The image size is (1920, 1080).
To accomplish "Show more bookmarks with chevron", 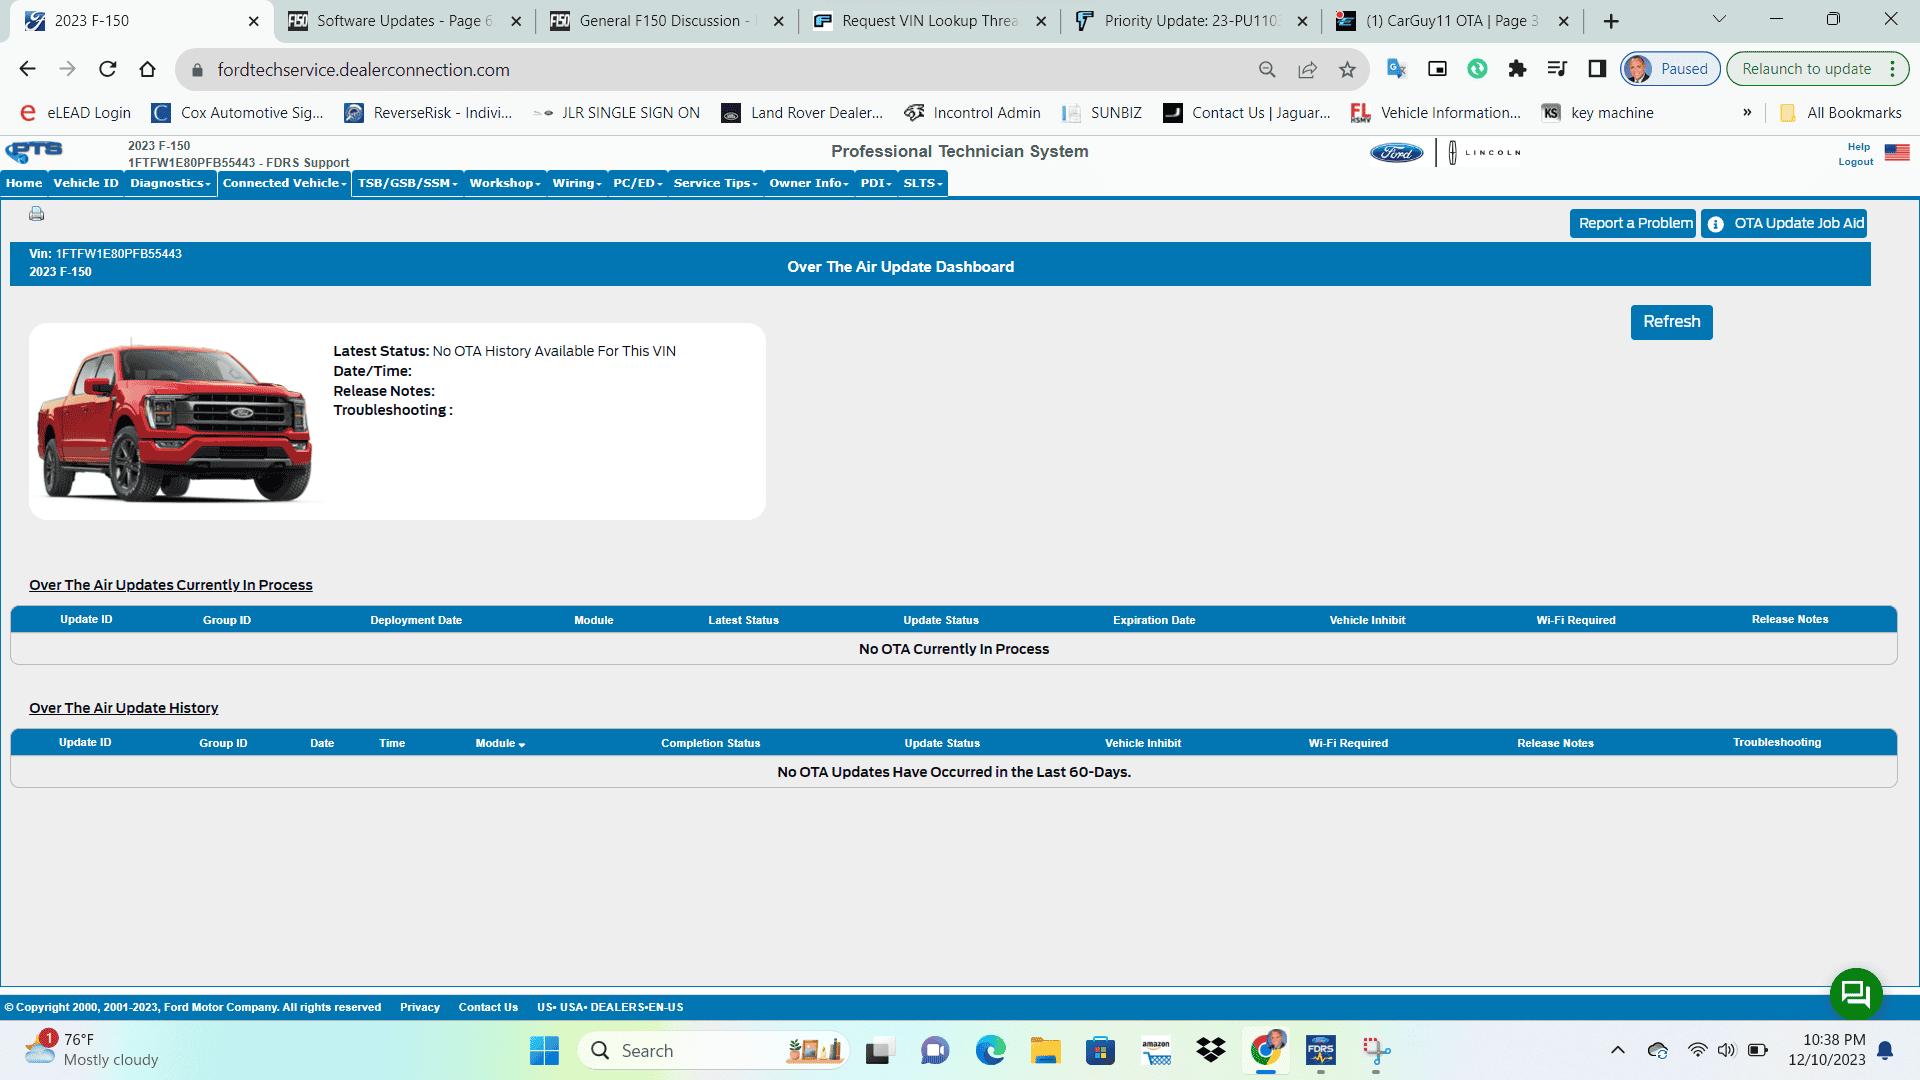I will point(1747,112).
